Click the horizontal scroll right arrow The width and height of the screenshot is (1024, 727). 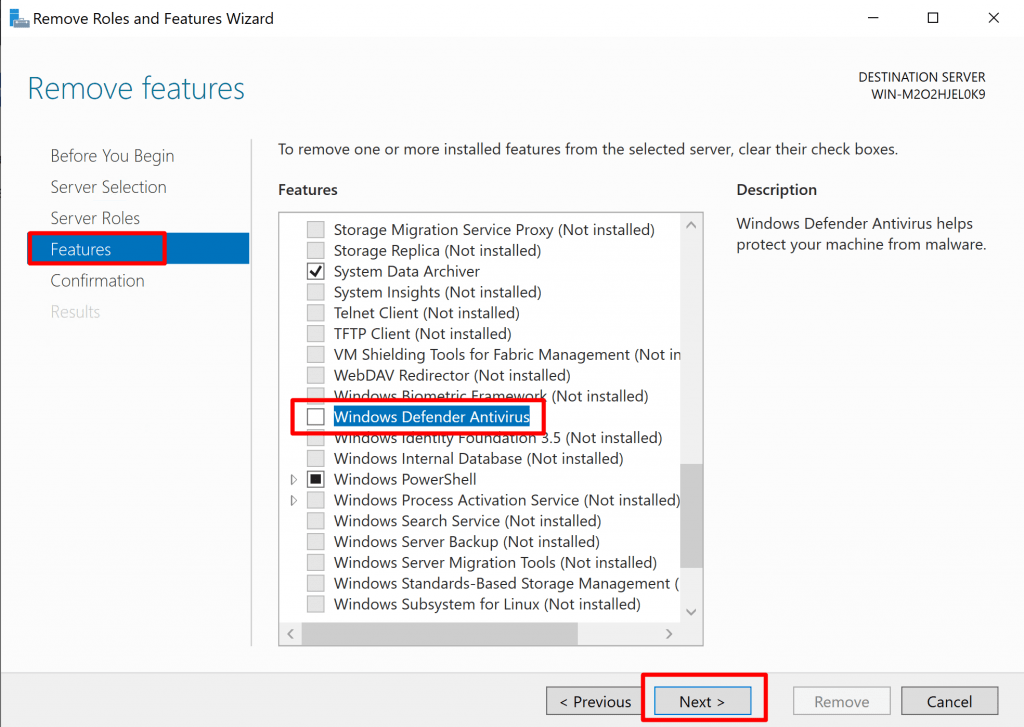click(x=670, y=634)
